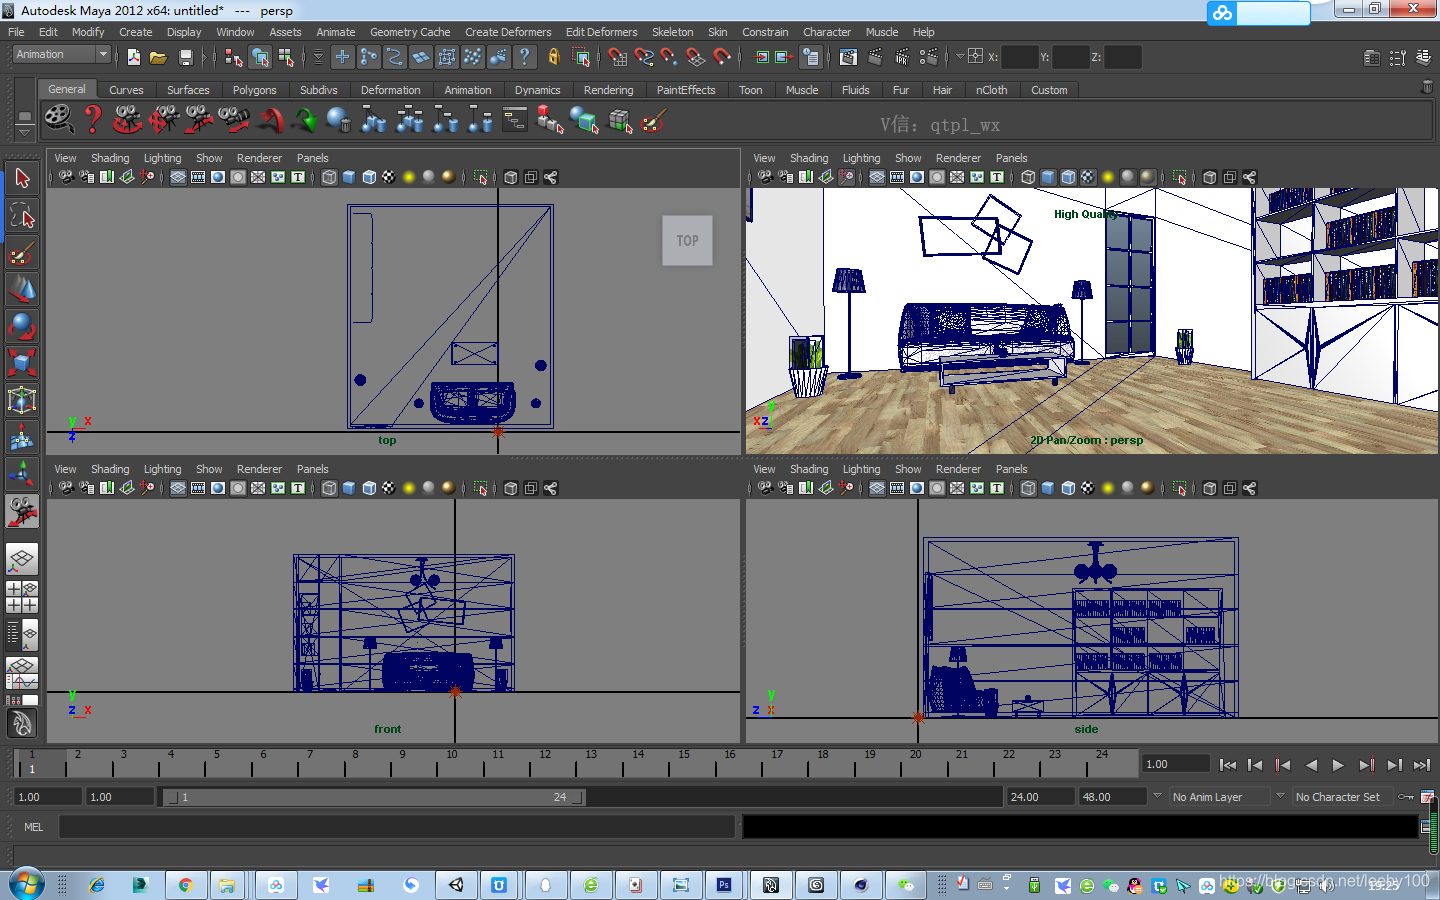Open a scene using folder icon
The image size is (1440, 900).
158,57
